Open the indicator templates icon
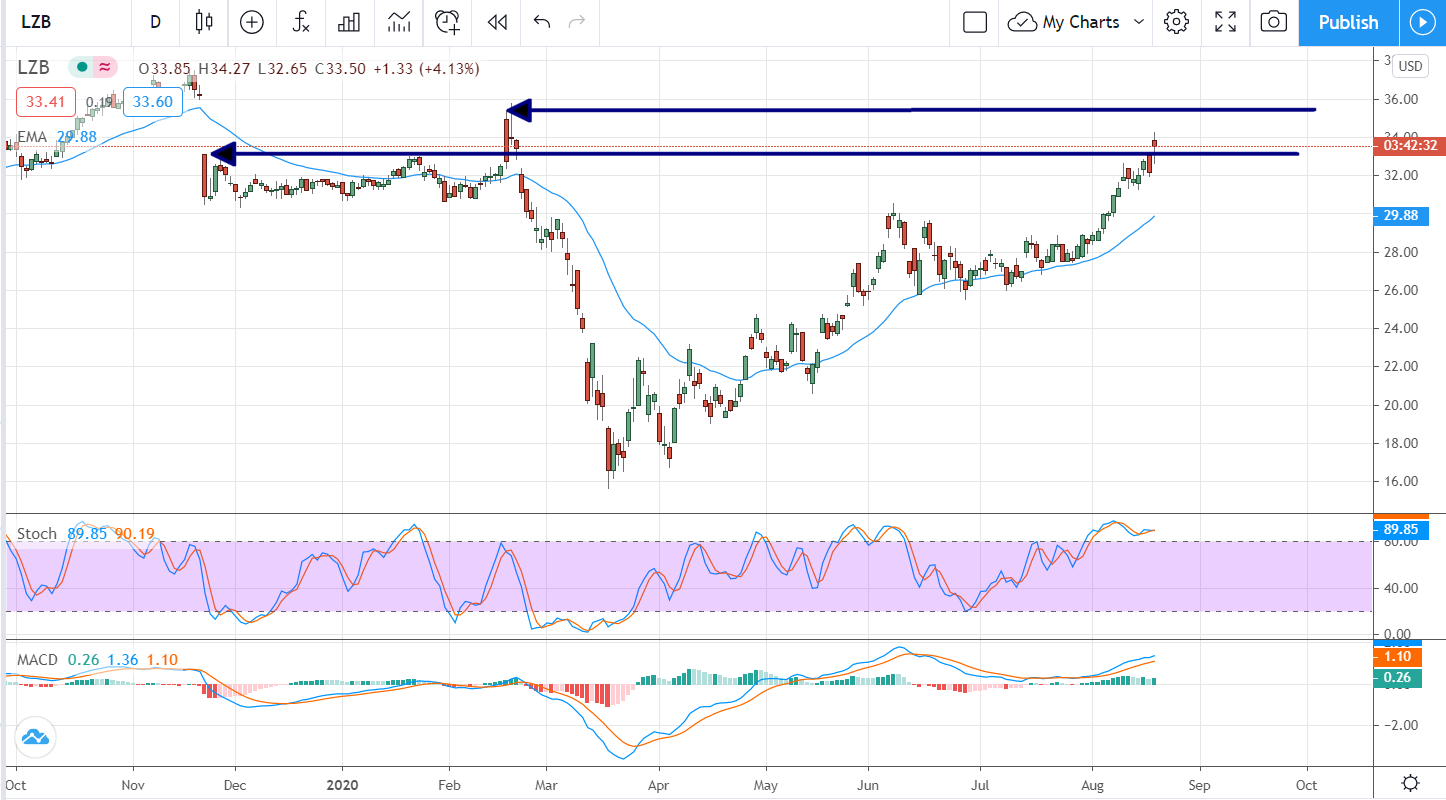The height and width of the screenshot is (800, 1446). point(399,22)
